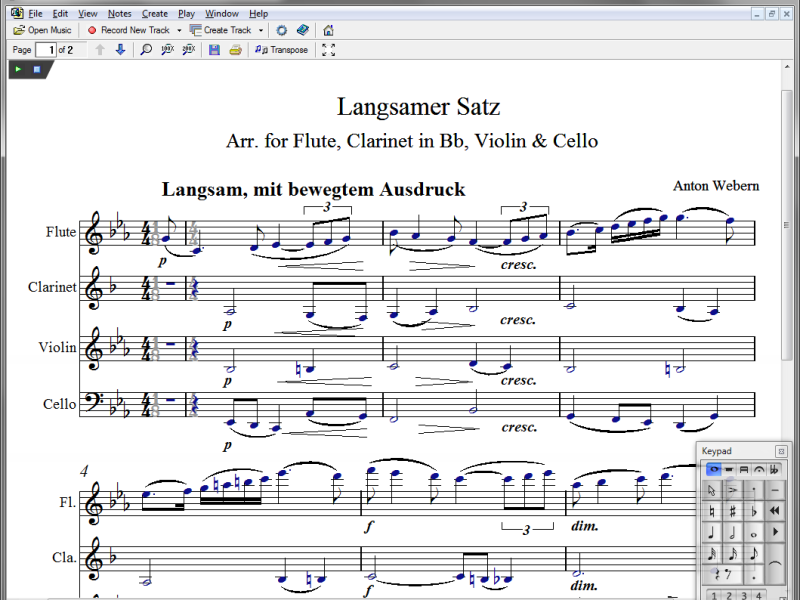Select quarter note on Keypad
This screenshot has height=600, width=800.
[x=712, y=533]
